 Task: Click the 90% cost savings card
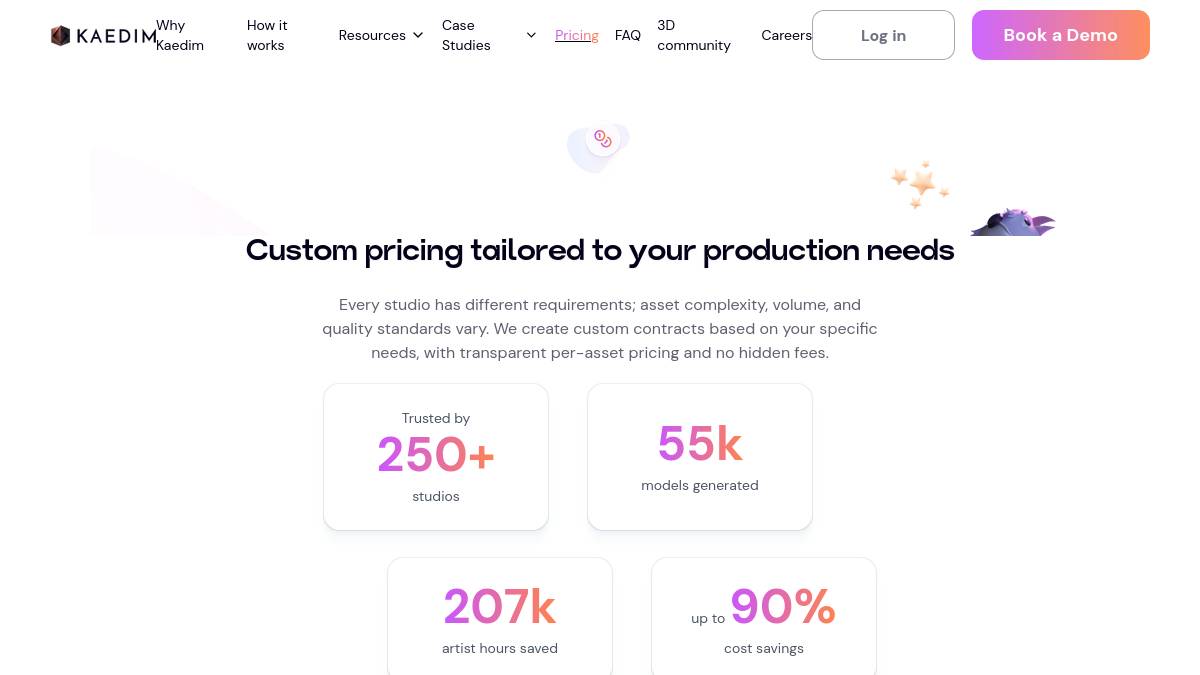(x=764, y=617)
